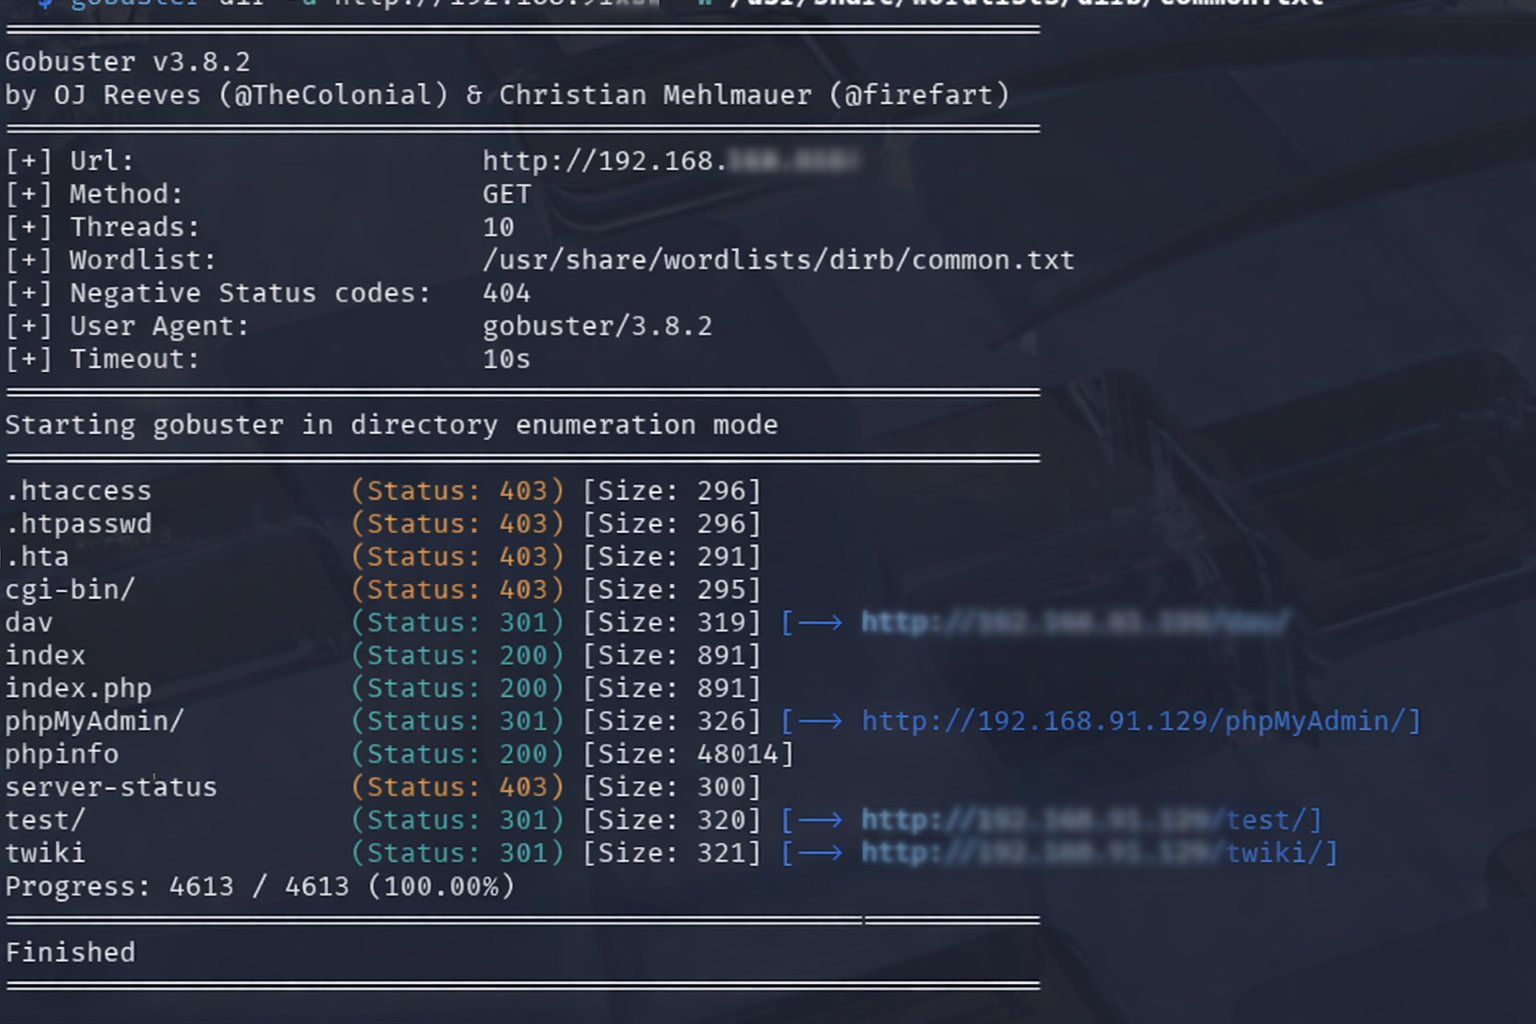Click the 'GET' method value
This screenshot has height=1024, width=1536.
(507, 194)
